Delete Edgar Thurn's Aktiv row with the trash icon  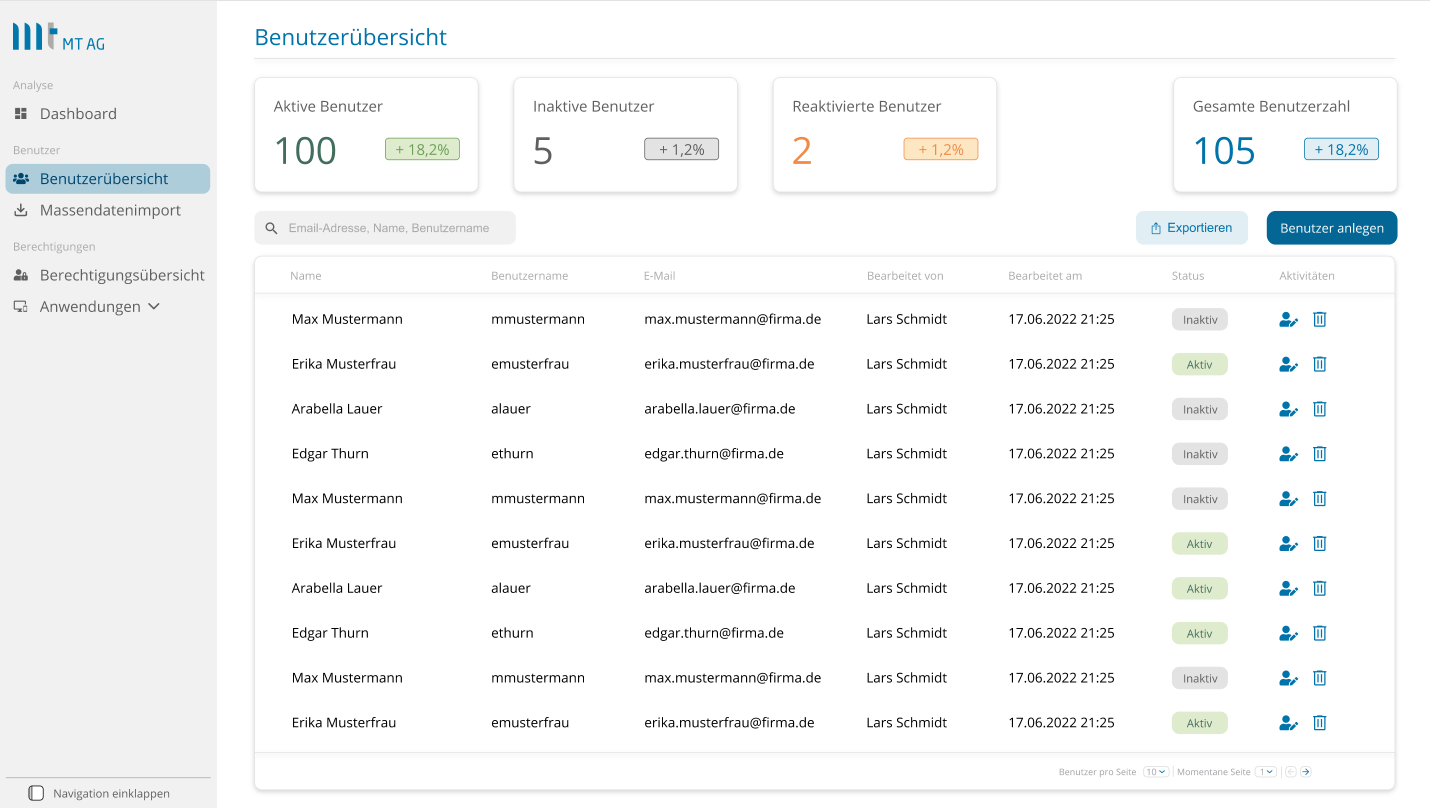(x=1319, y=633)
